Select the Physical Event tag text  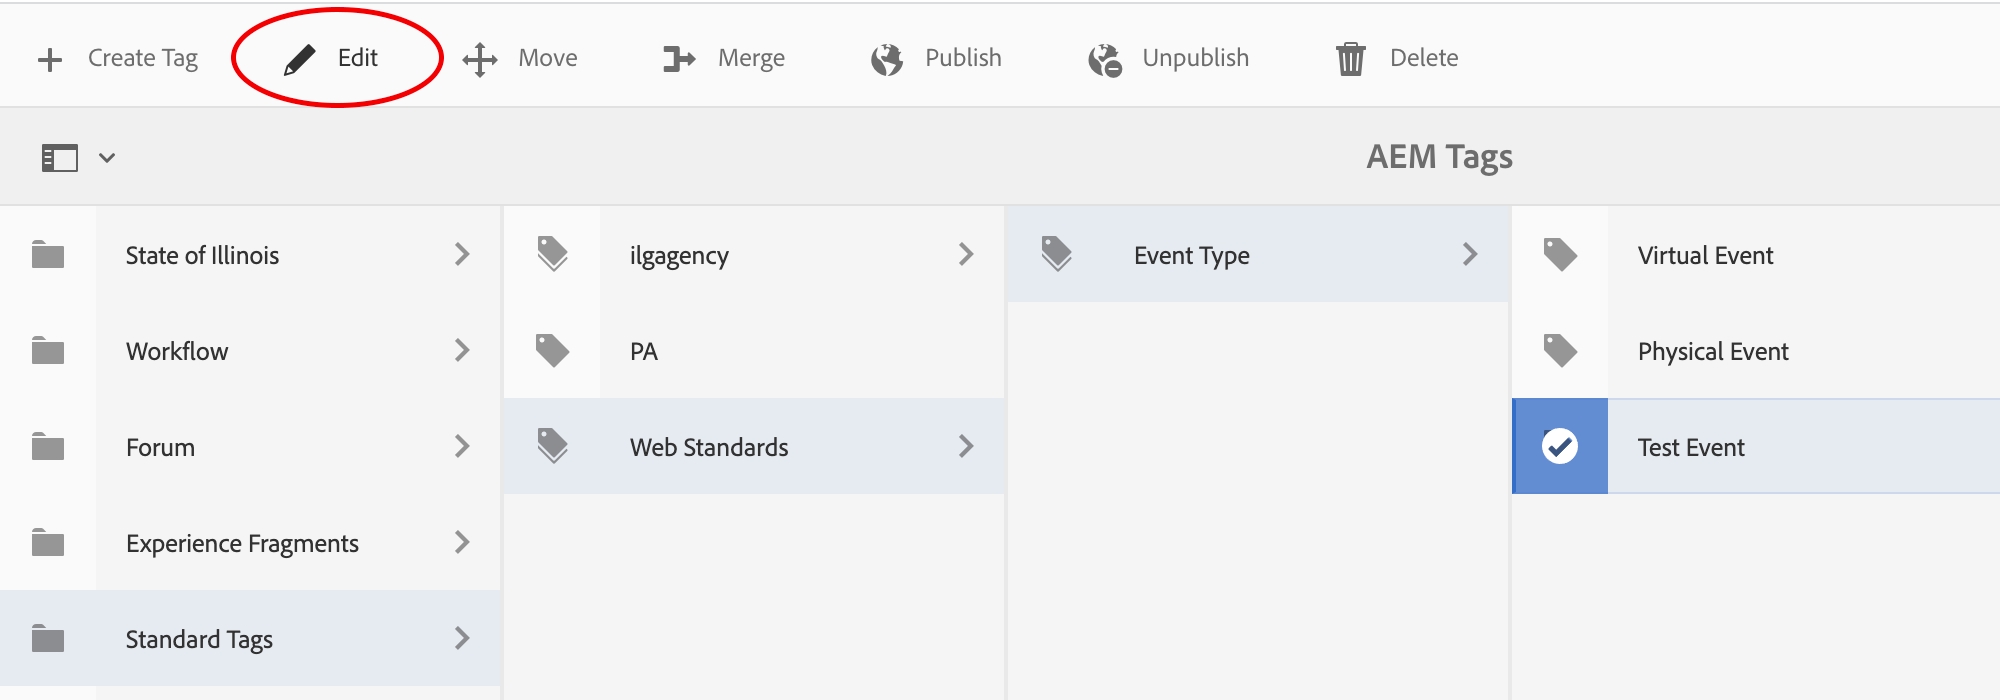click(1713, 352)
